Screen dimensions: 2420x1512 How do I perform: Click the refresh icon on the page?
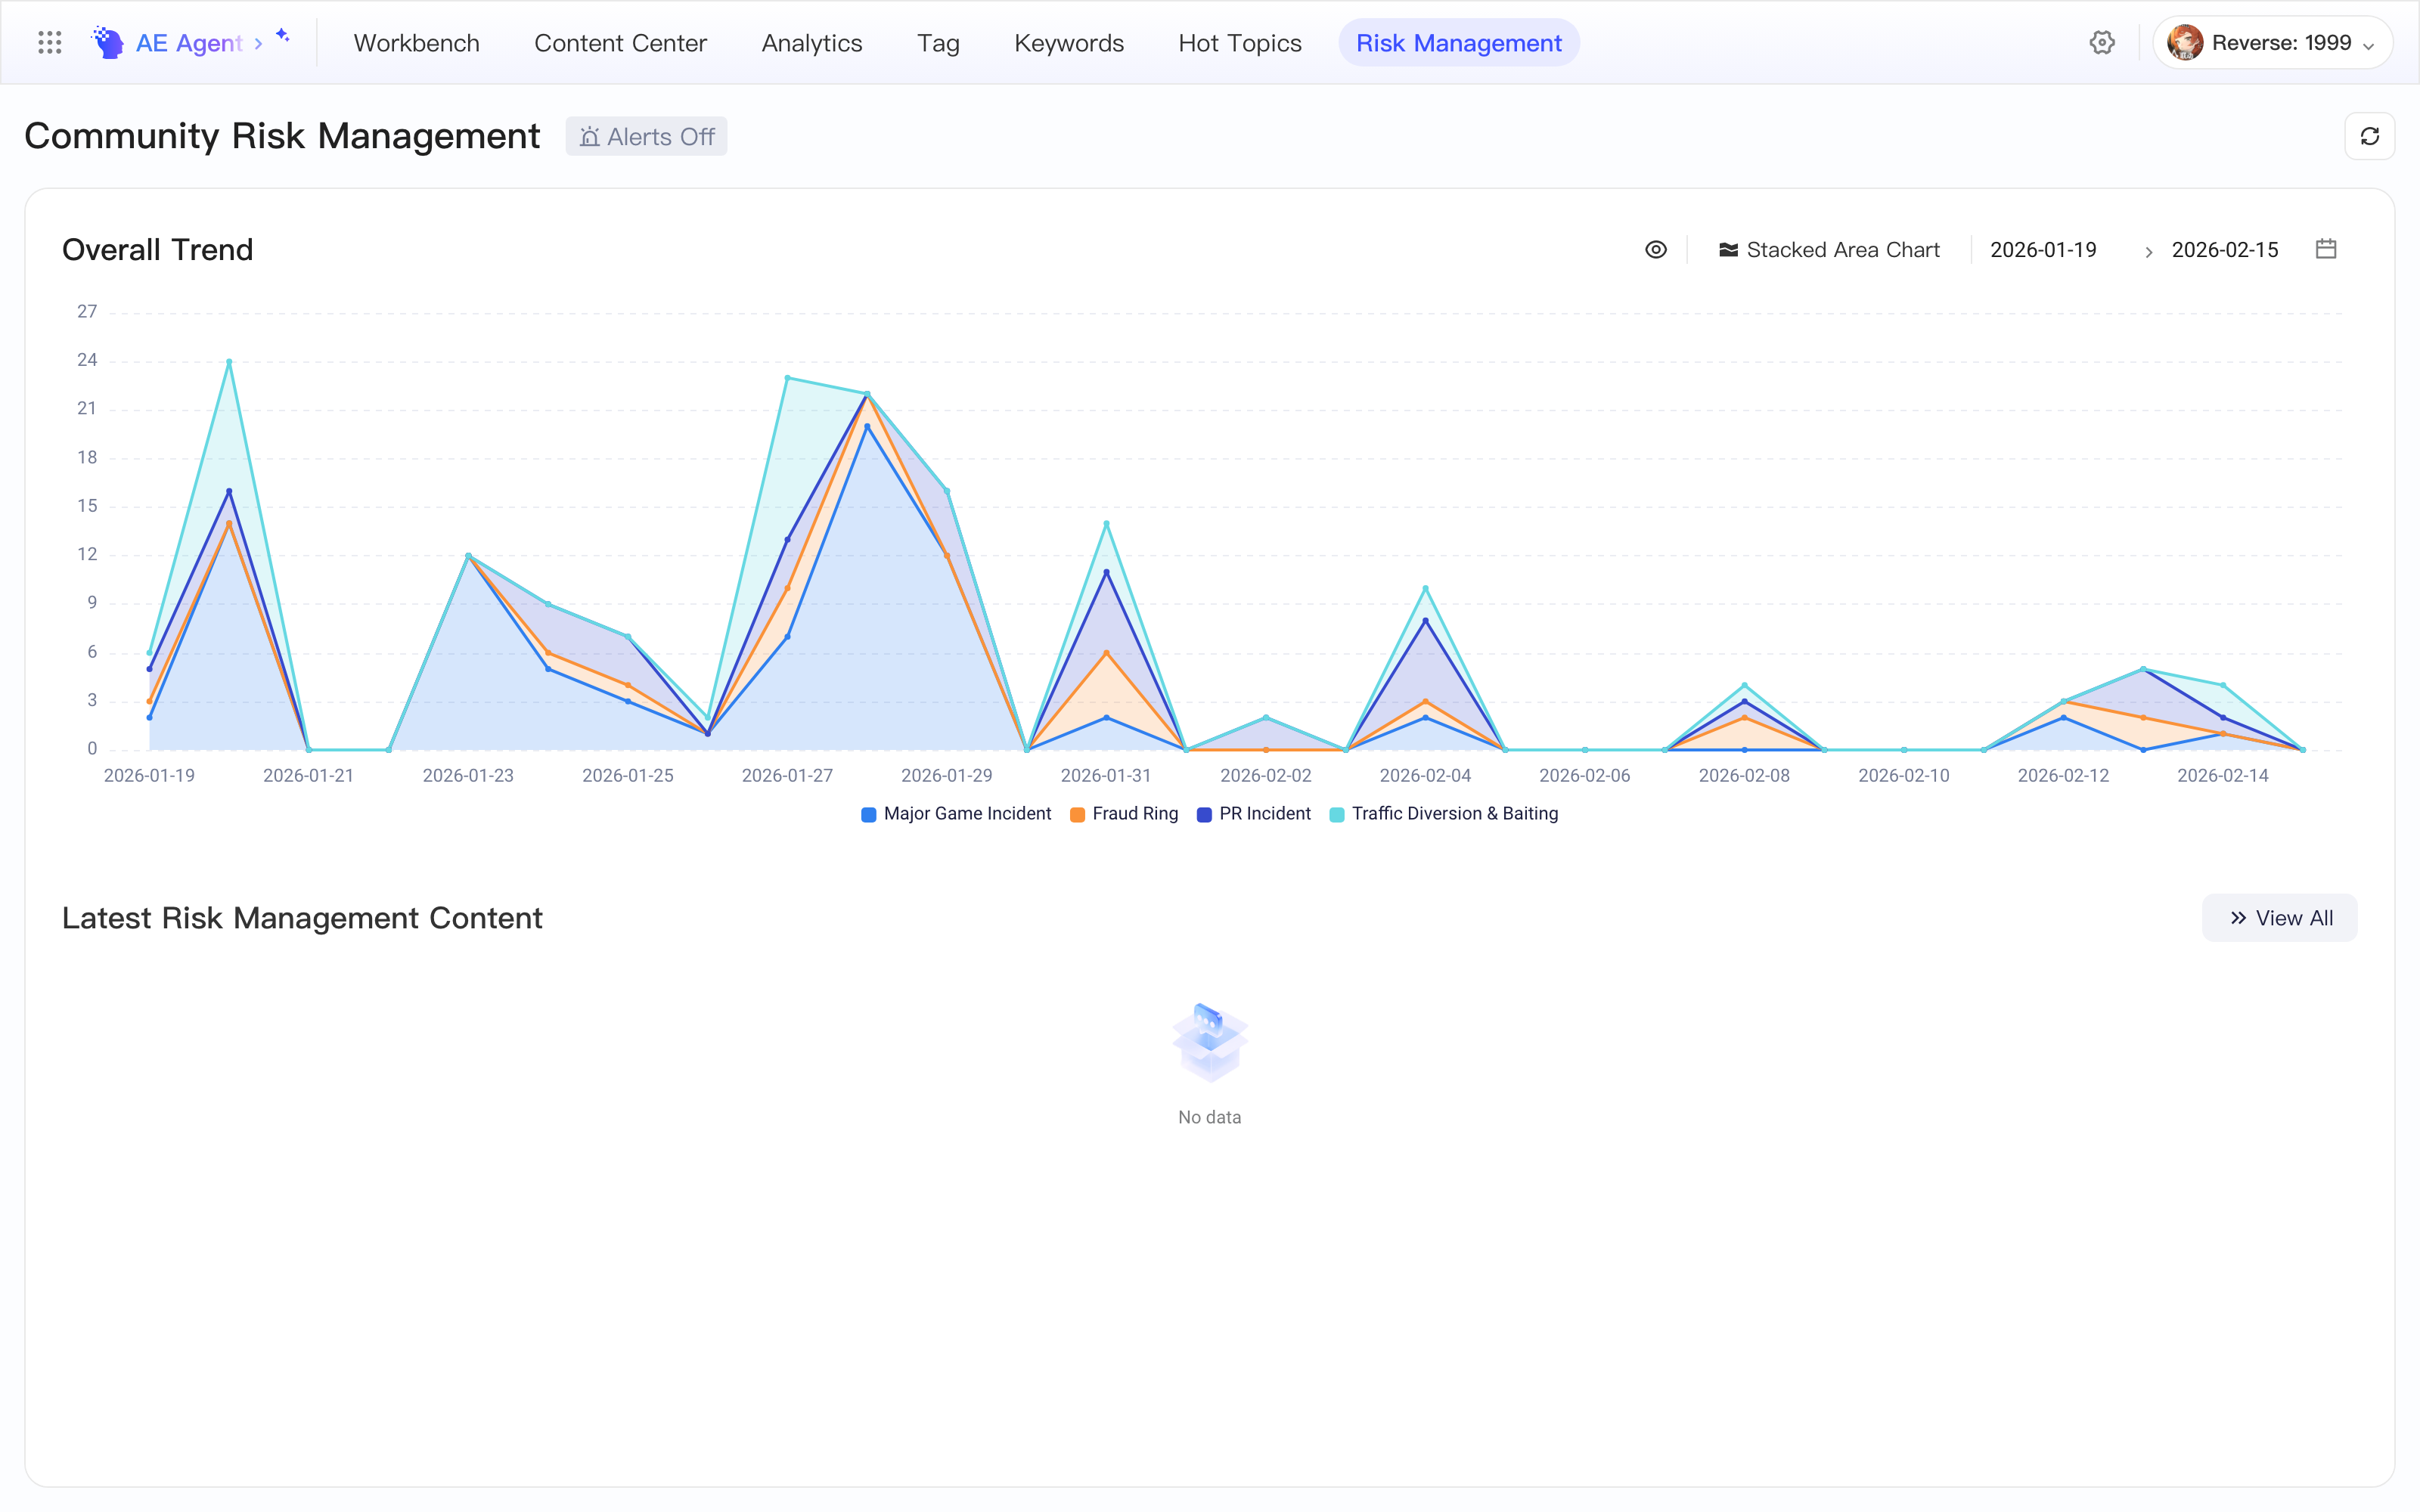[2369, 136]
